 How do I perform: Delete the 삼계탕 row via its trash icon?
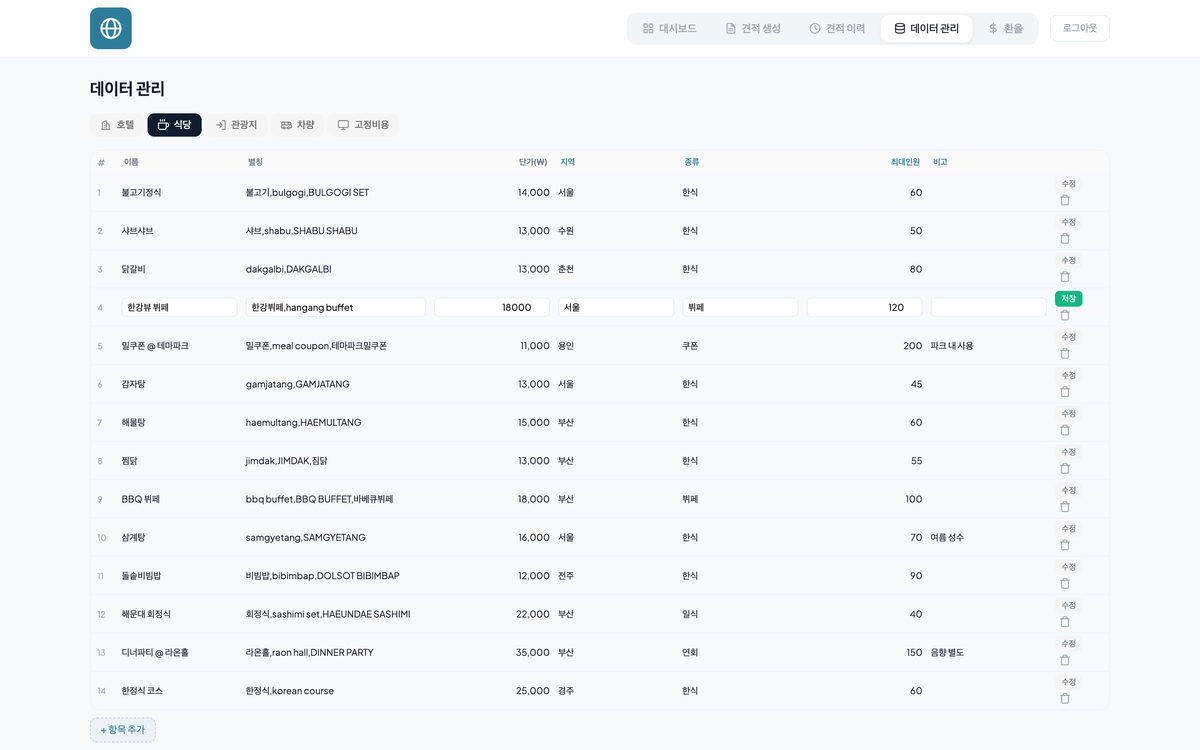coord(1065,545)
